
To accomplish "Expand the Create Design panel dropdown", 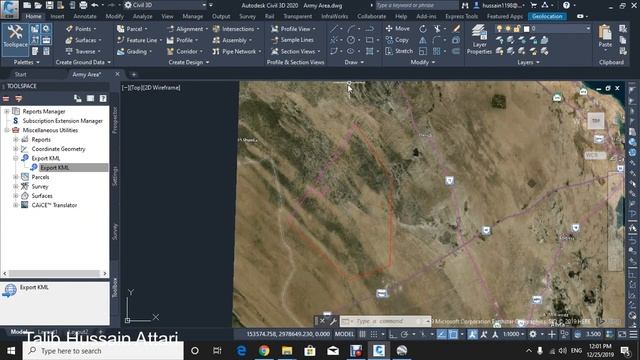I will [189, 62].
